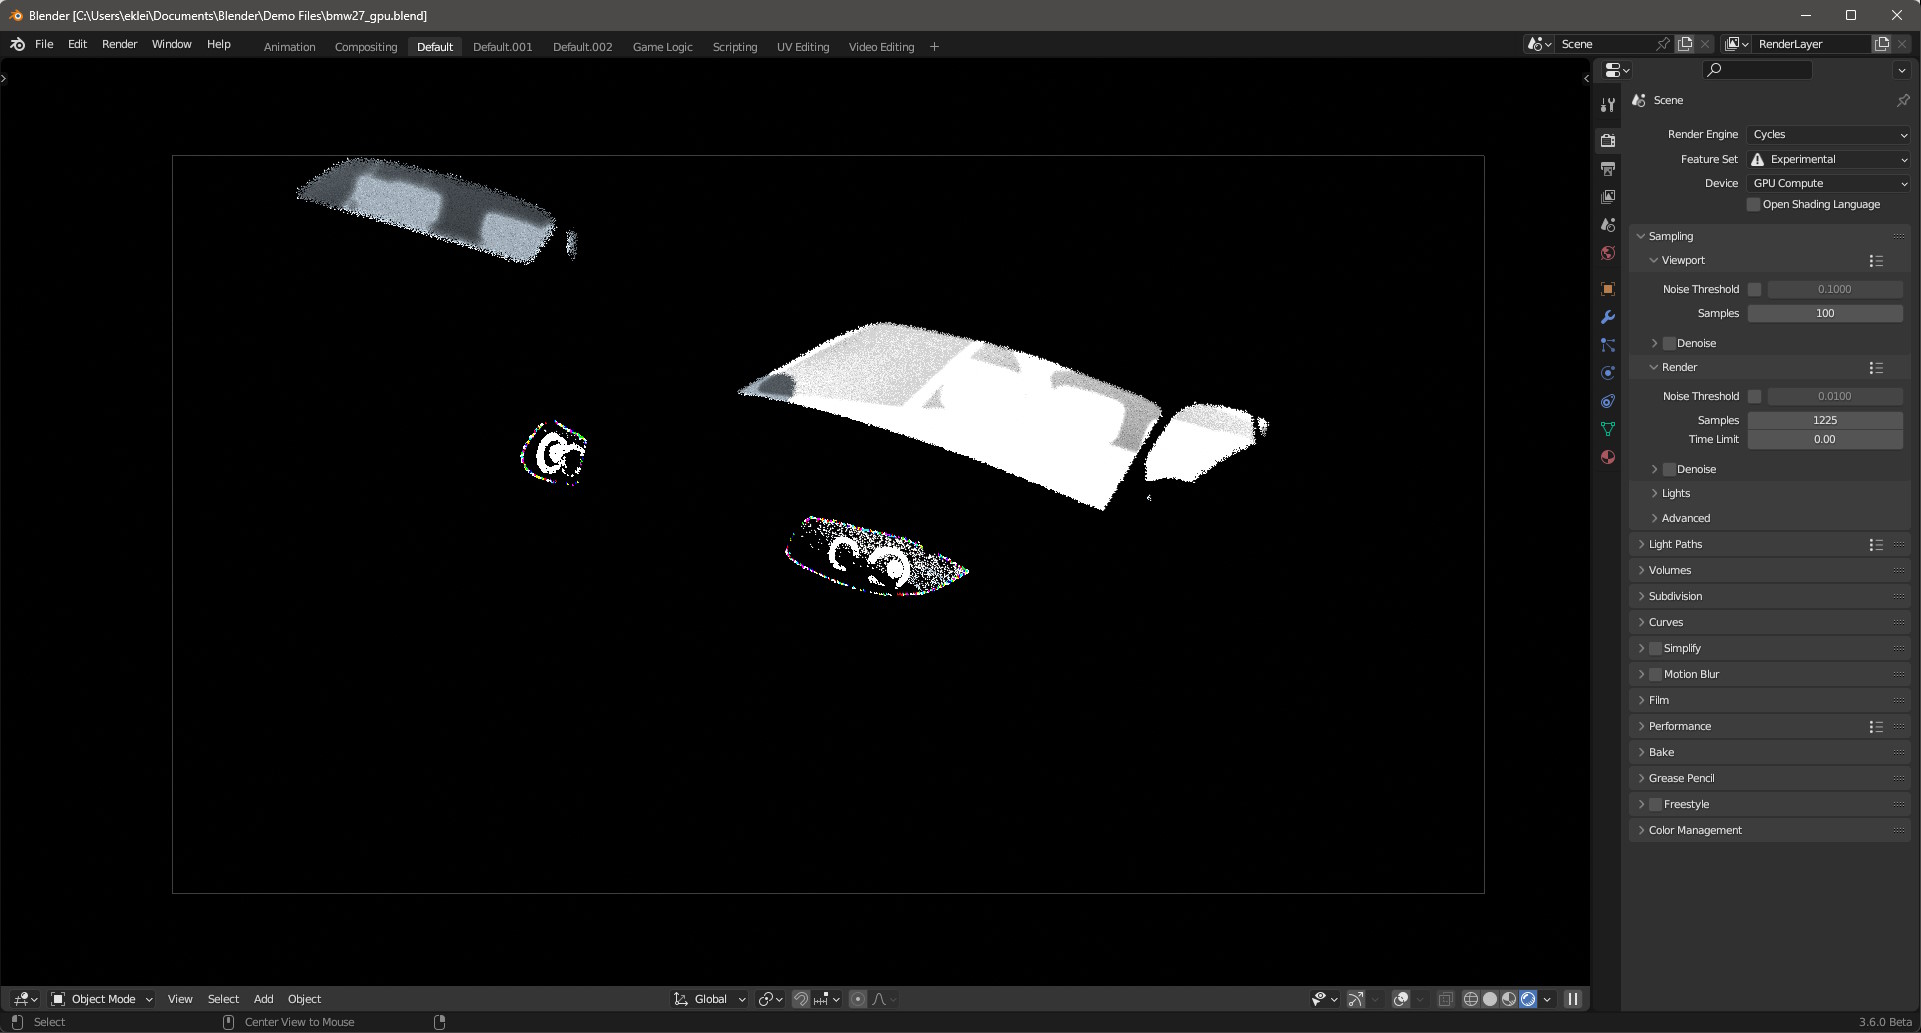Open the Render menu
Image resolution: width=1921 pixels, height=1033 pixels.
pyautogui.click(x=119, y=43)
